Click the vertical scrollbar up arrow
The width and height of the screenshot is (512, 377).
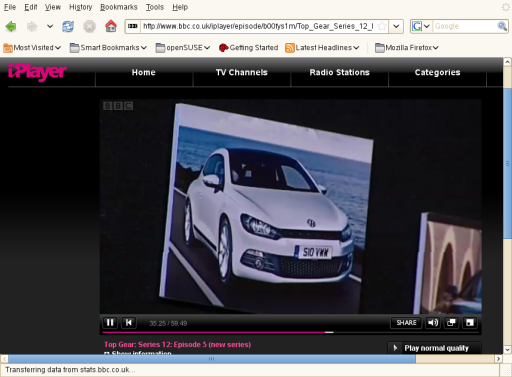coord(507,62)
